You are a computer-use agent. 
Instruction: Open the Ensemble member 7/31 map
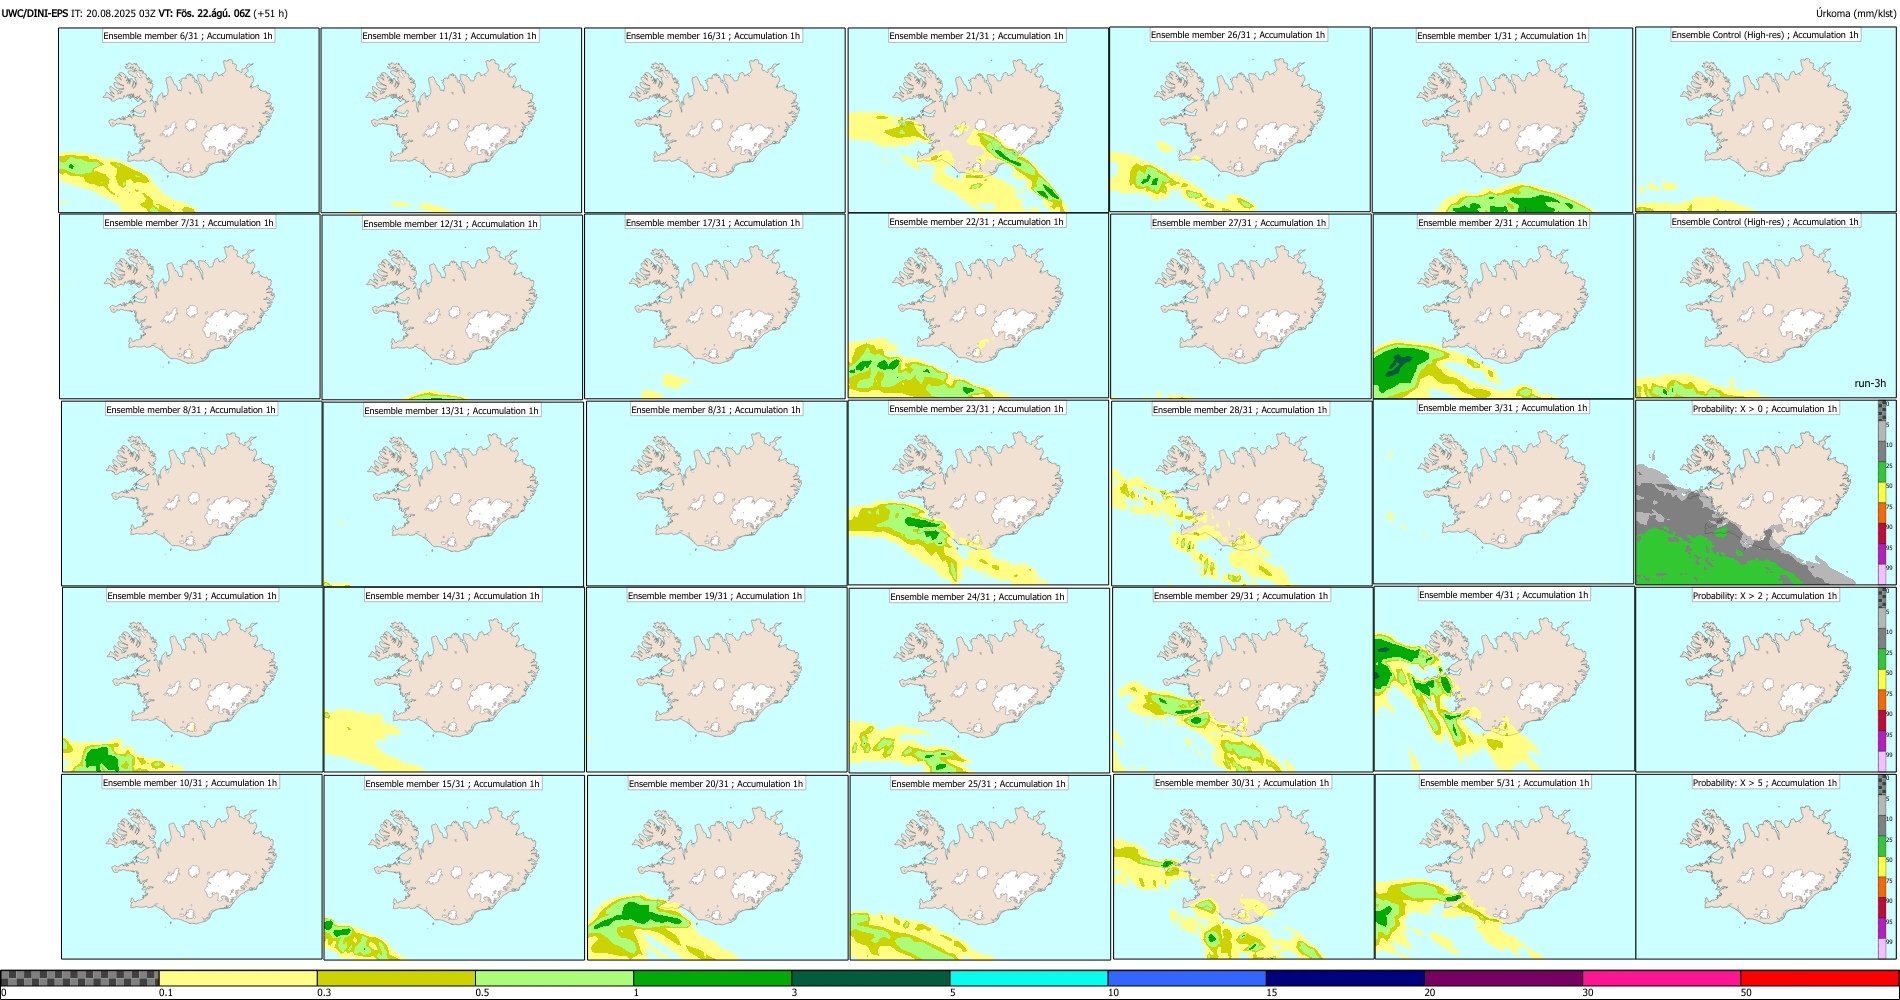(190, 307)
